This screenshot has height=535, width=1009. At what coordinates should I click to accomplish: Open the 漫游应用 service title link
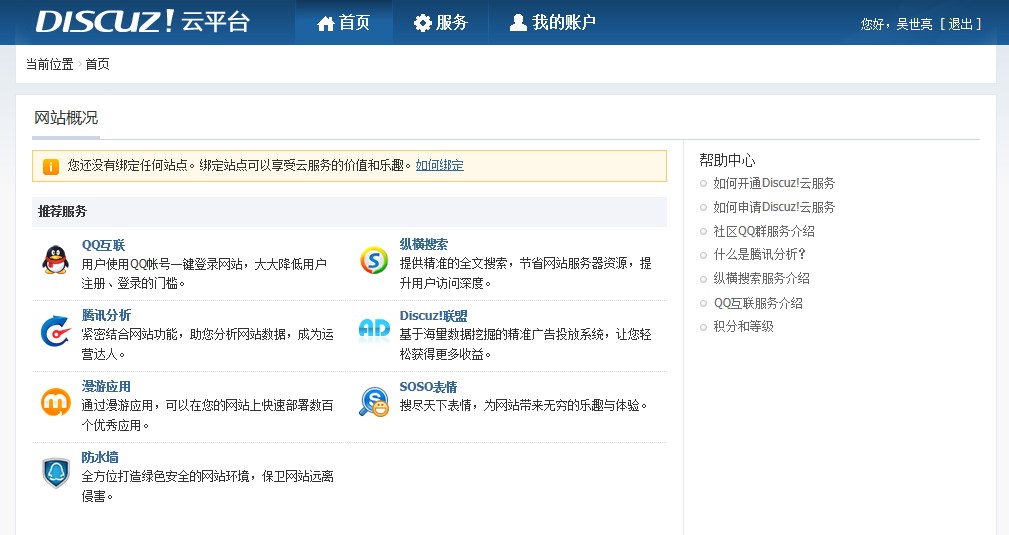coord(106,386)
